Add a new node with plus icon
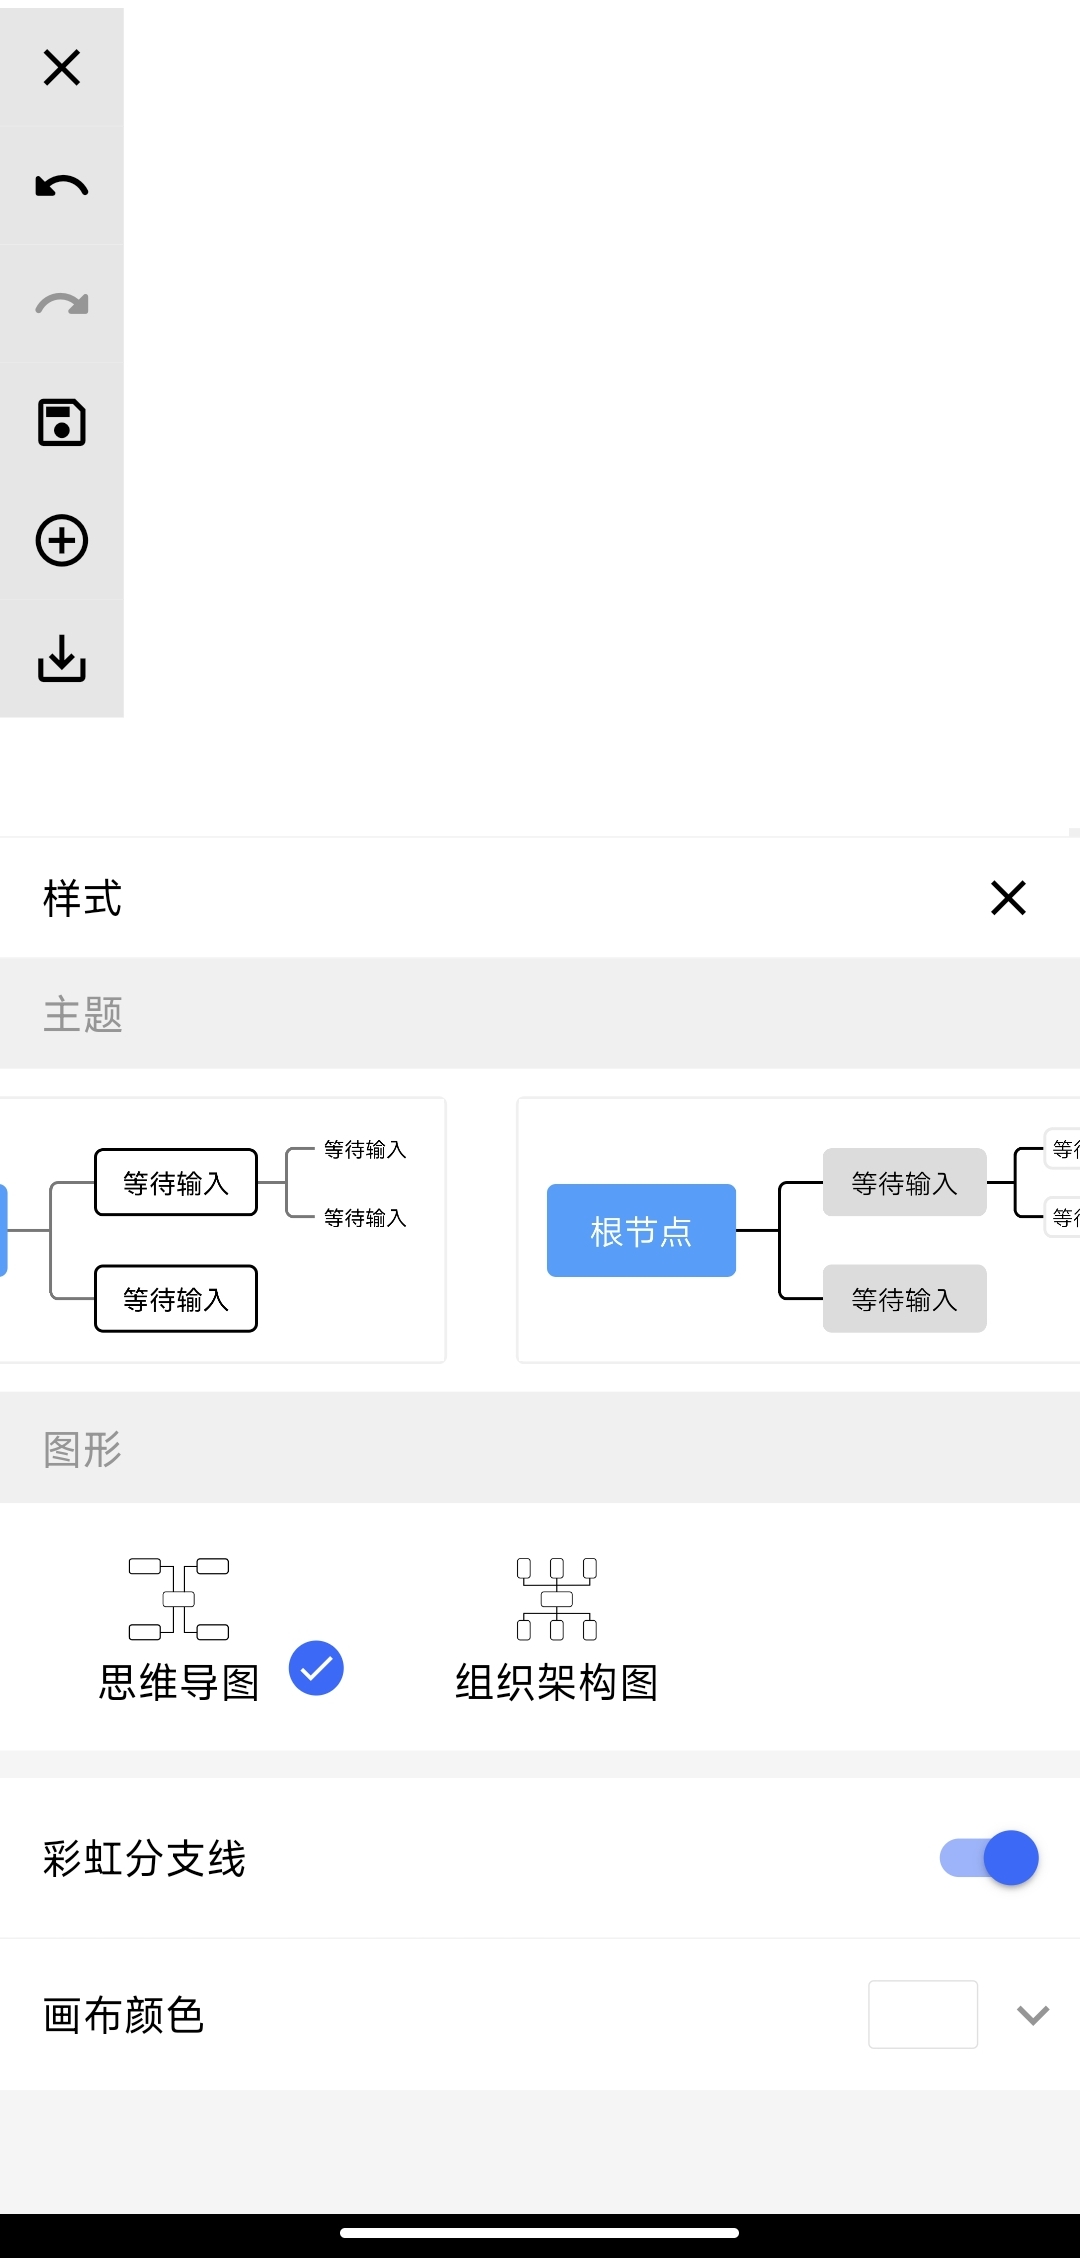The image size is (1080, 2258). [x=62, y=541]
